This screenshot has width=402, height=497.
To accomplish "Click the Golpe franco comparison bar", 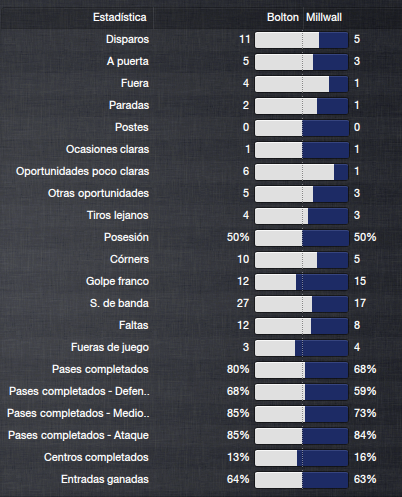I will 302,282.
